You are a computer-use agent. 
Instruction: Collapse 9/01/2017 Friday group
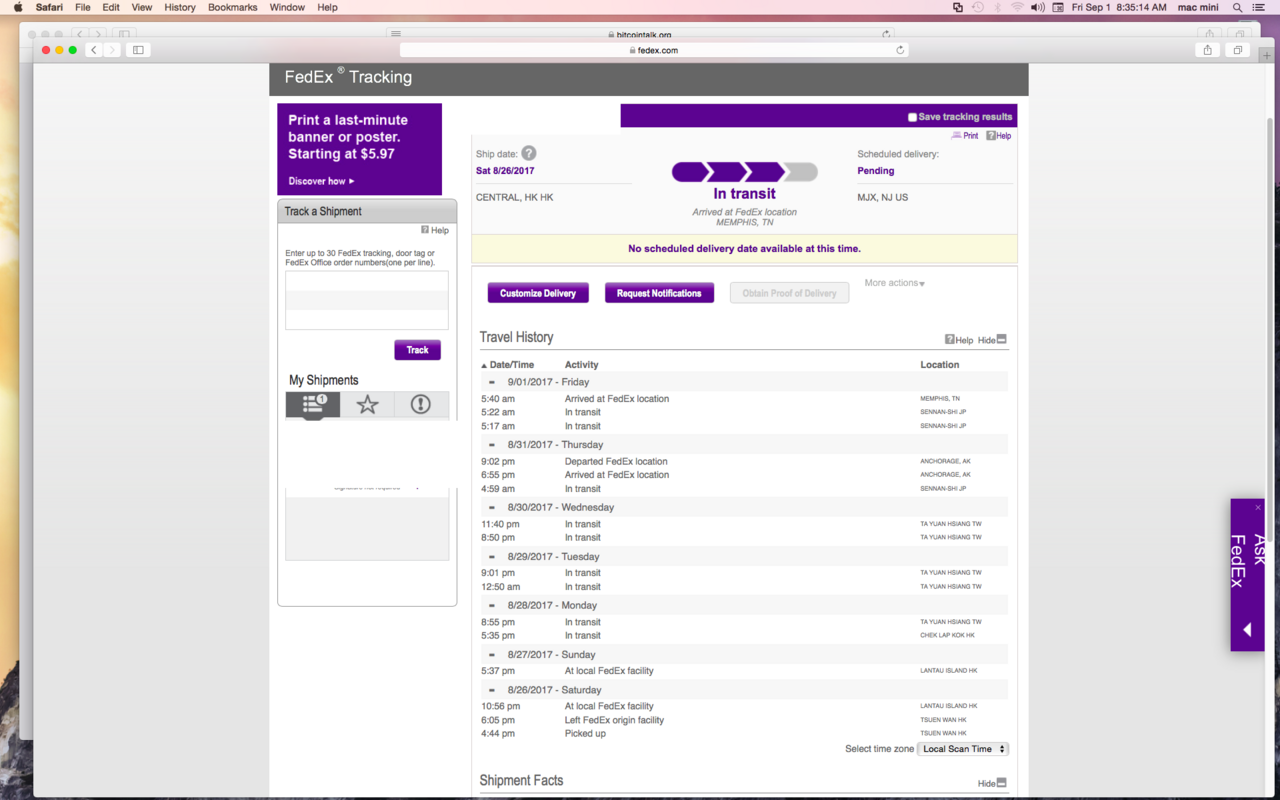492,382
